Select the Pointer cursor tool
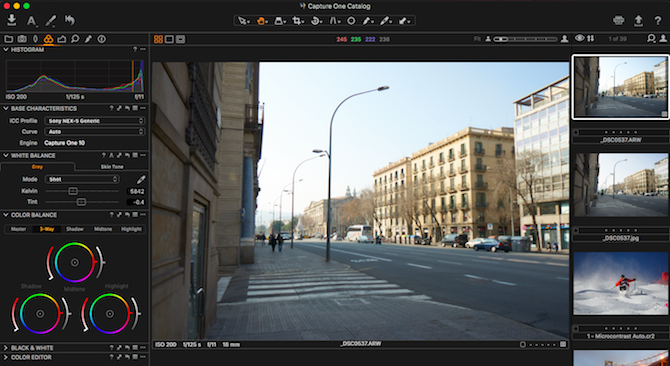The width and height of the screenshot is (670, 366). 243,20
